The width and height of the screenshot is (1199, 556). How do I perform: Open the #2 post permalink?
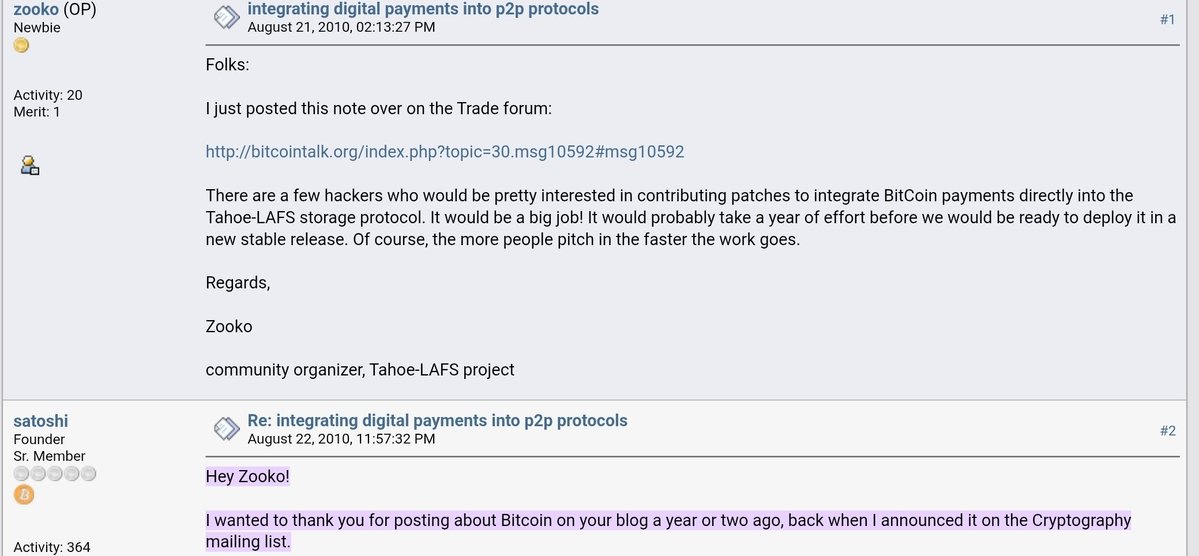point(1167,431)
